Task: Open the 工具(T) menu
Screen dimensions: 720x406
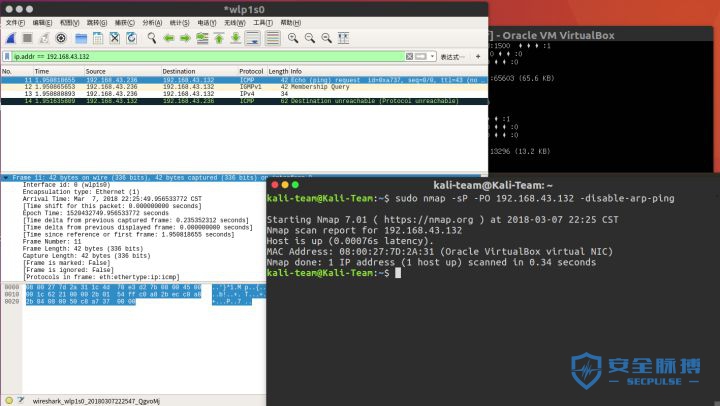Action: pyautogui.click(x=263, y=23)
